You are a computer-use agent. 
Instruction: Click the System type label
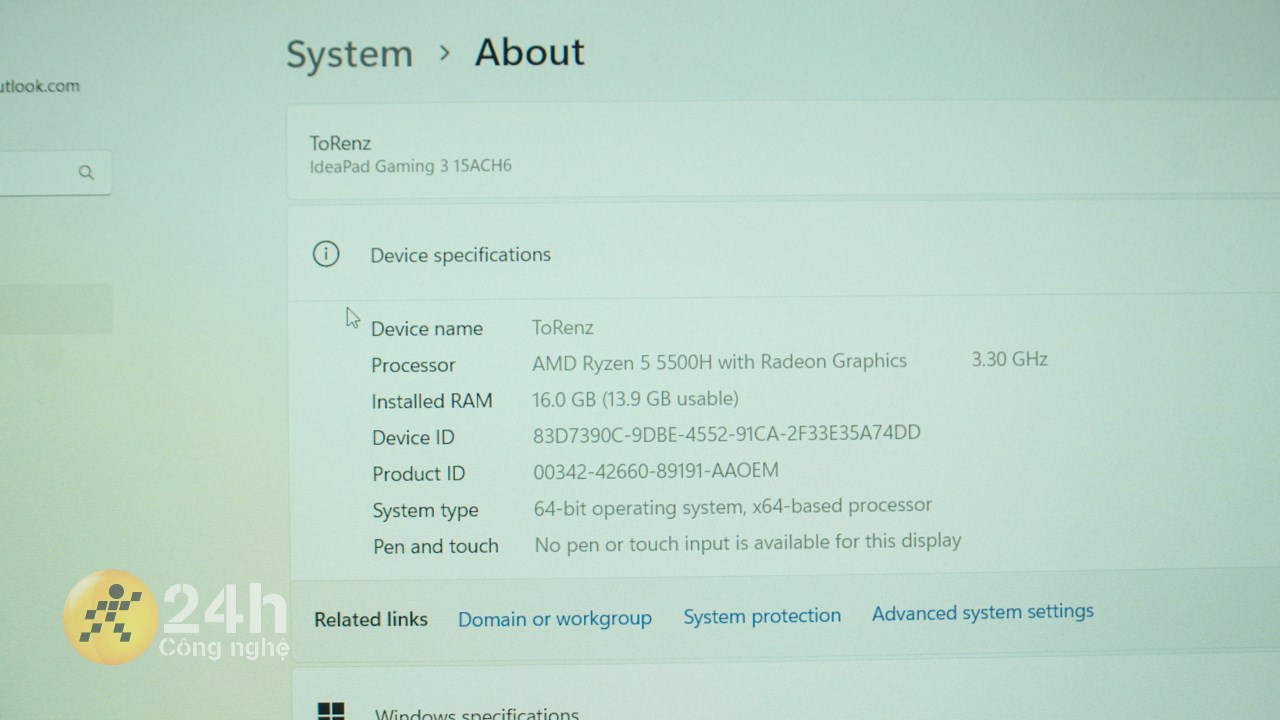425,510
